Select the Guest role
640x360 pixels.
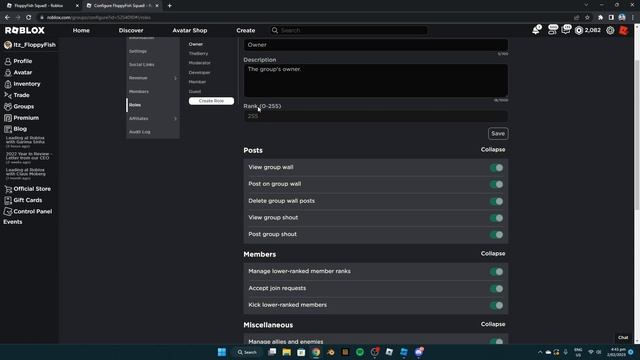195,92
